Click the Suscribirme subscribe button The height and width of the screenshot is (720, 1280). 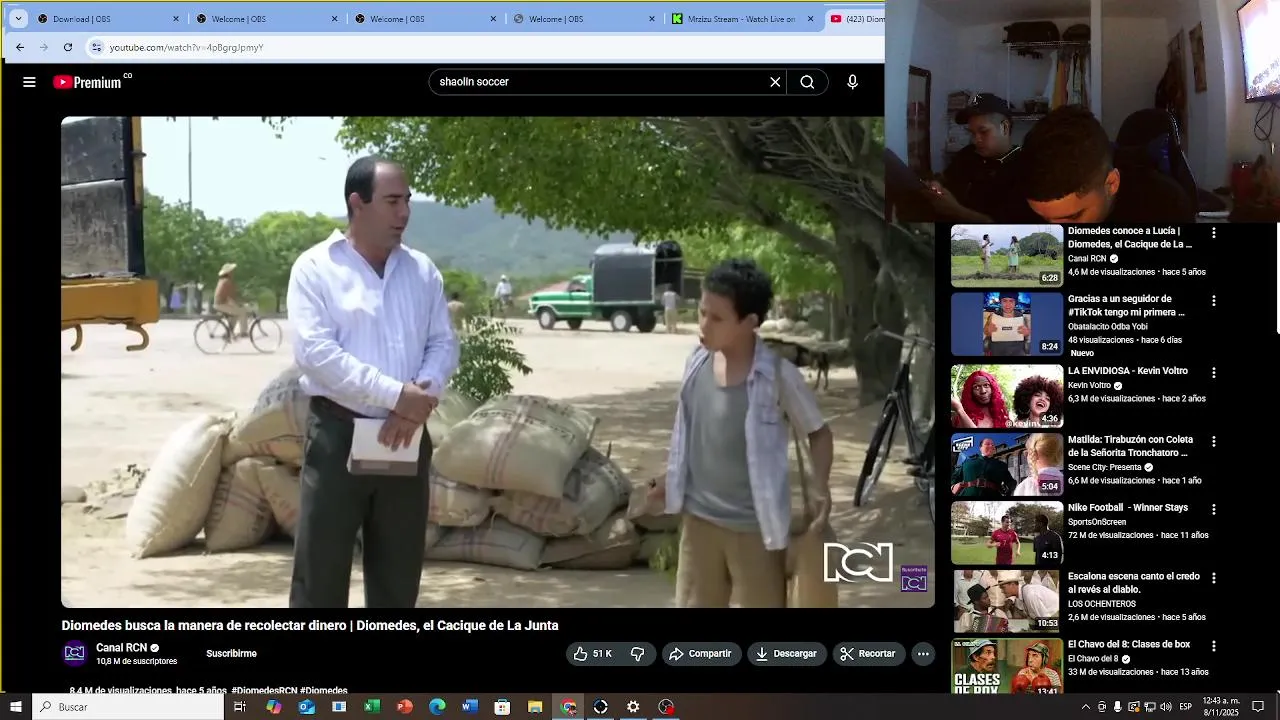[x=231, y=654]
